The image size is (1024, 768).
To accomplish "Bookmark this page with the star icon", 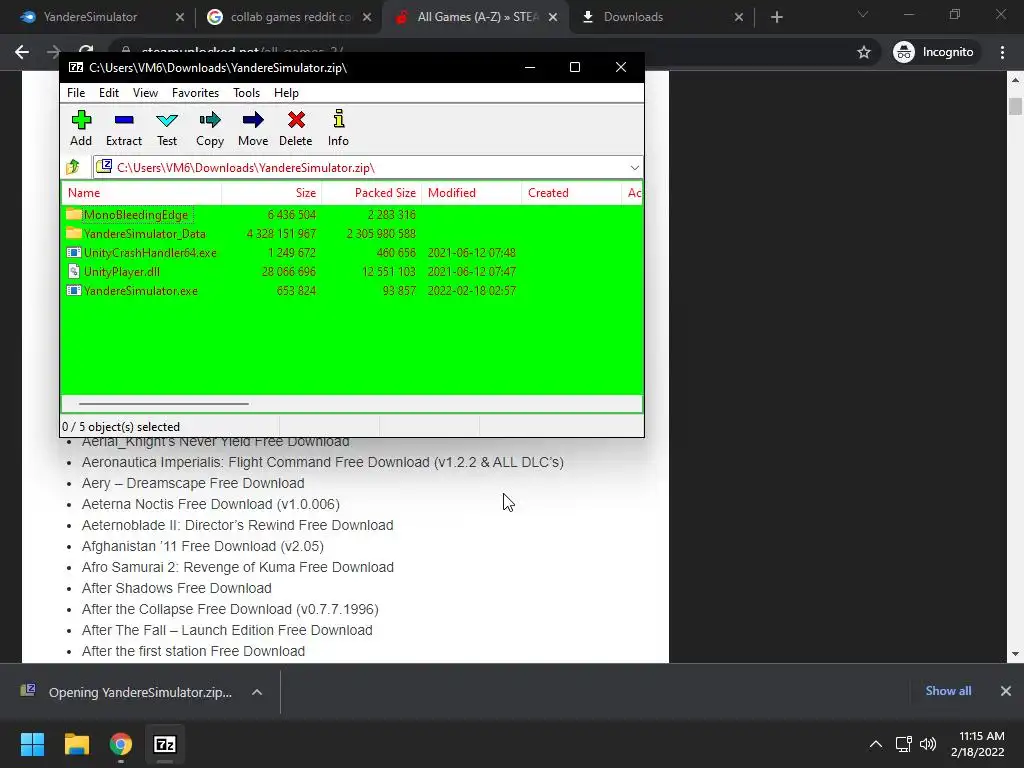I will [x=864, y=52].
